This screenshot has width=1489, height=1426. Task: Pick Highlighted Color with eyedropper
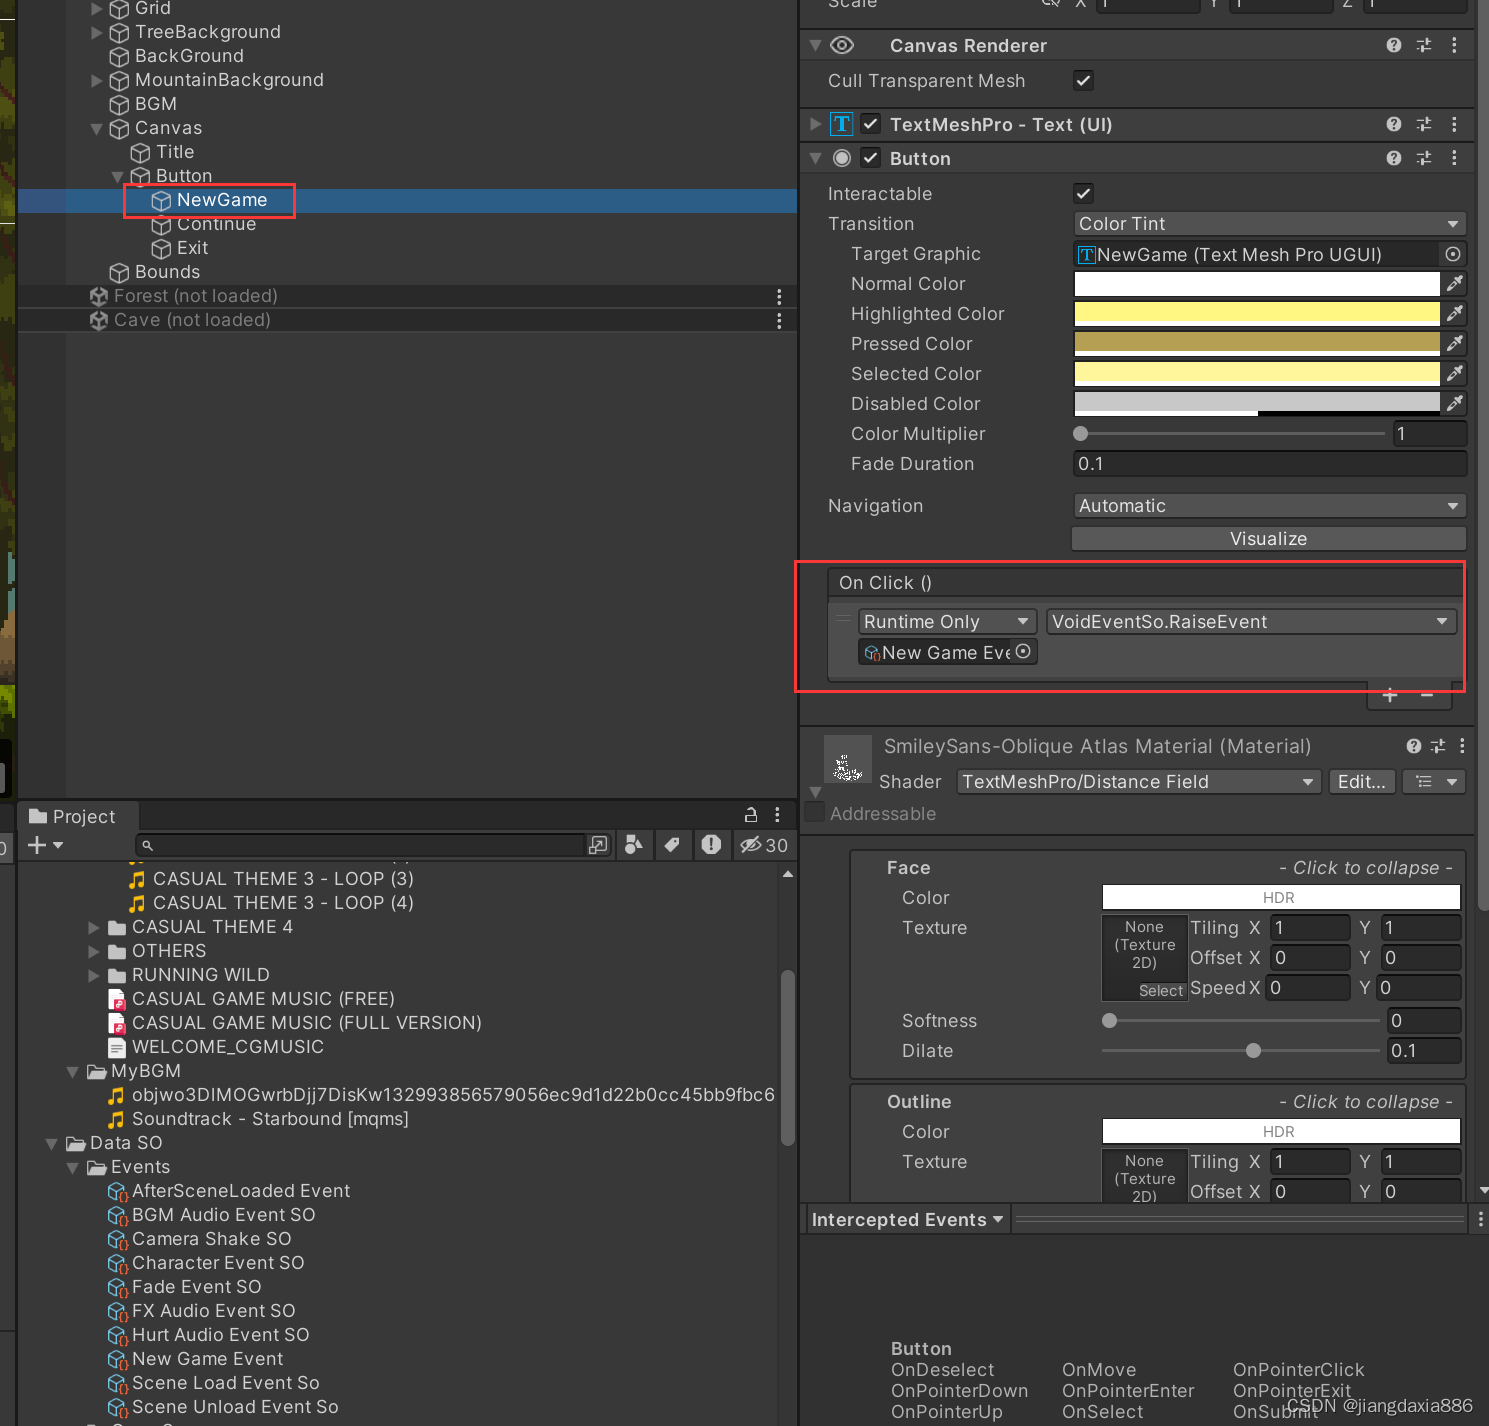click(1455, 314)
